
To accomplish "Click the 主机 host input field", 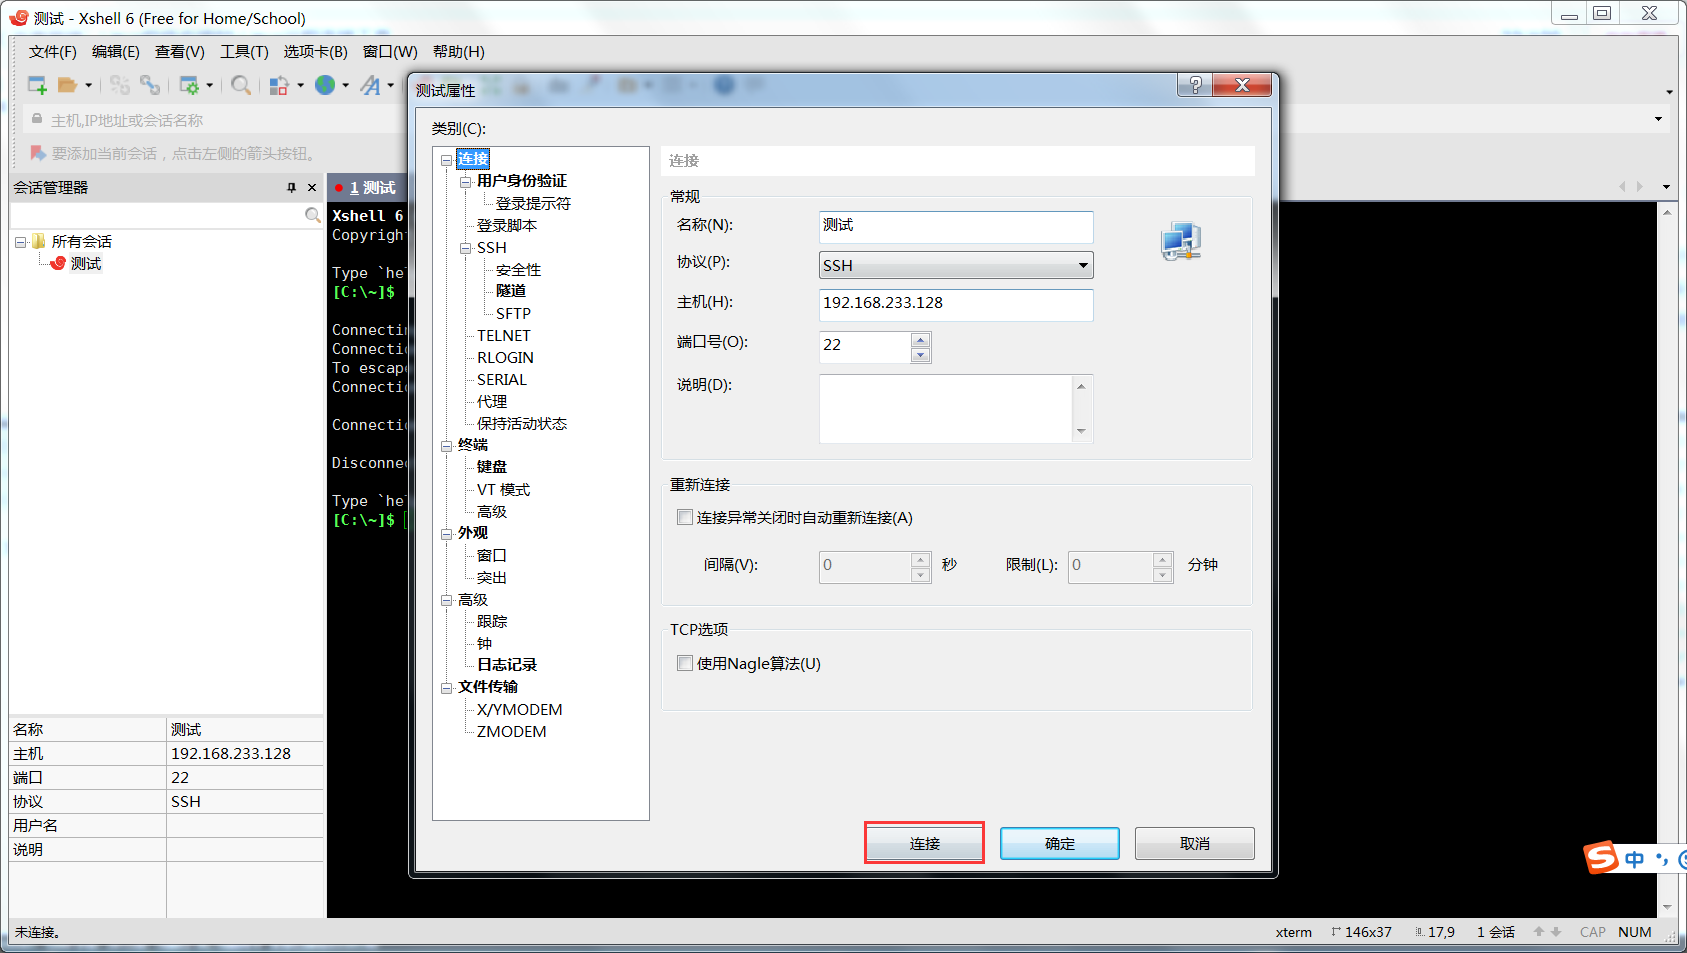I will [956, 304].
